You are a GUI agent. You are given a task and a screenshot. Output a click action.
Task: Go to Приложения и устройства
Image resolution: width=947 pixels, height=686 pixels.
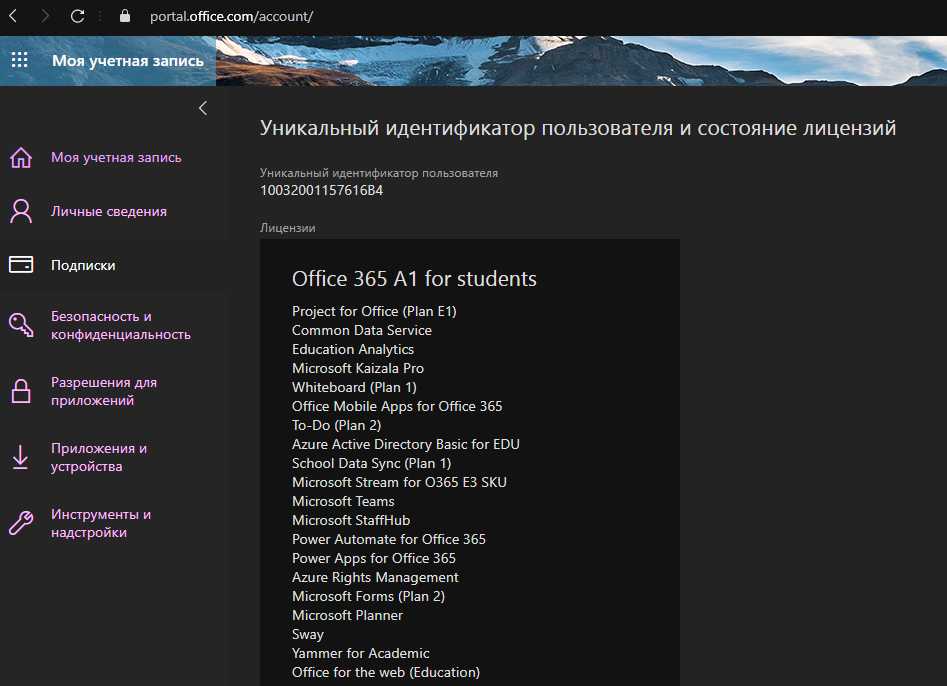98,457
